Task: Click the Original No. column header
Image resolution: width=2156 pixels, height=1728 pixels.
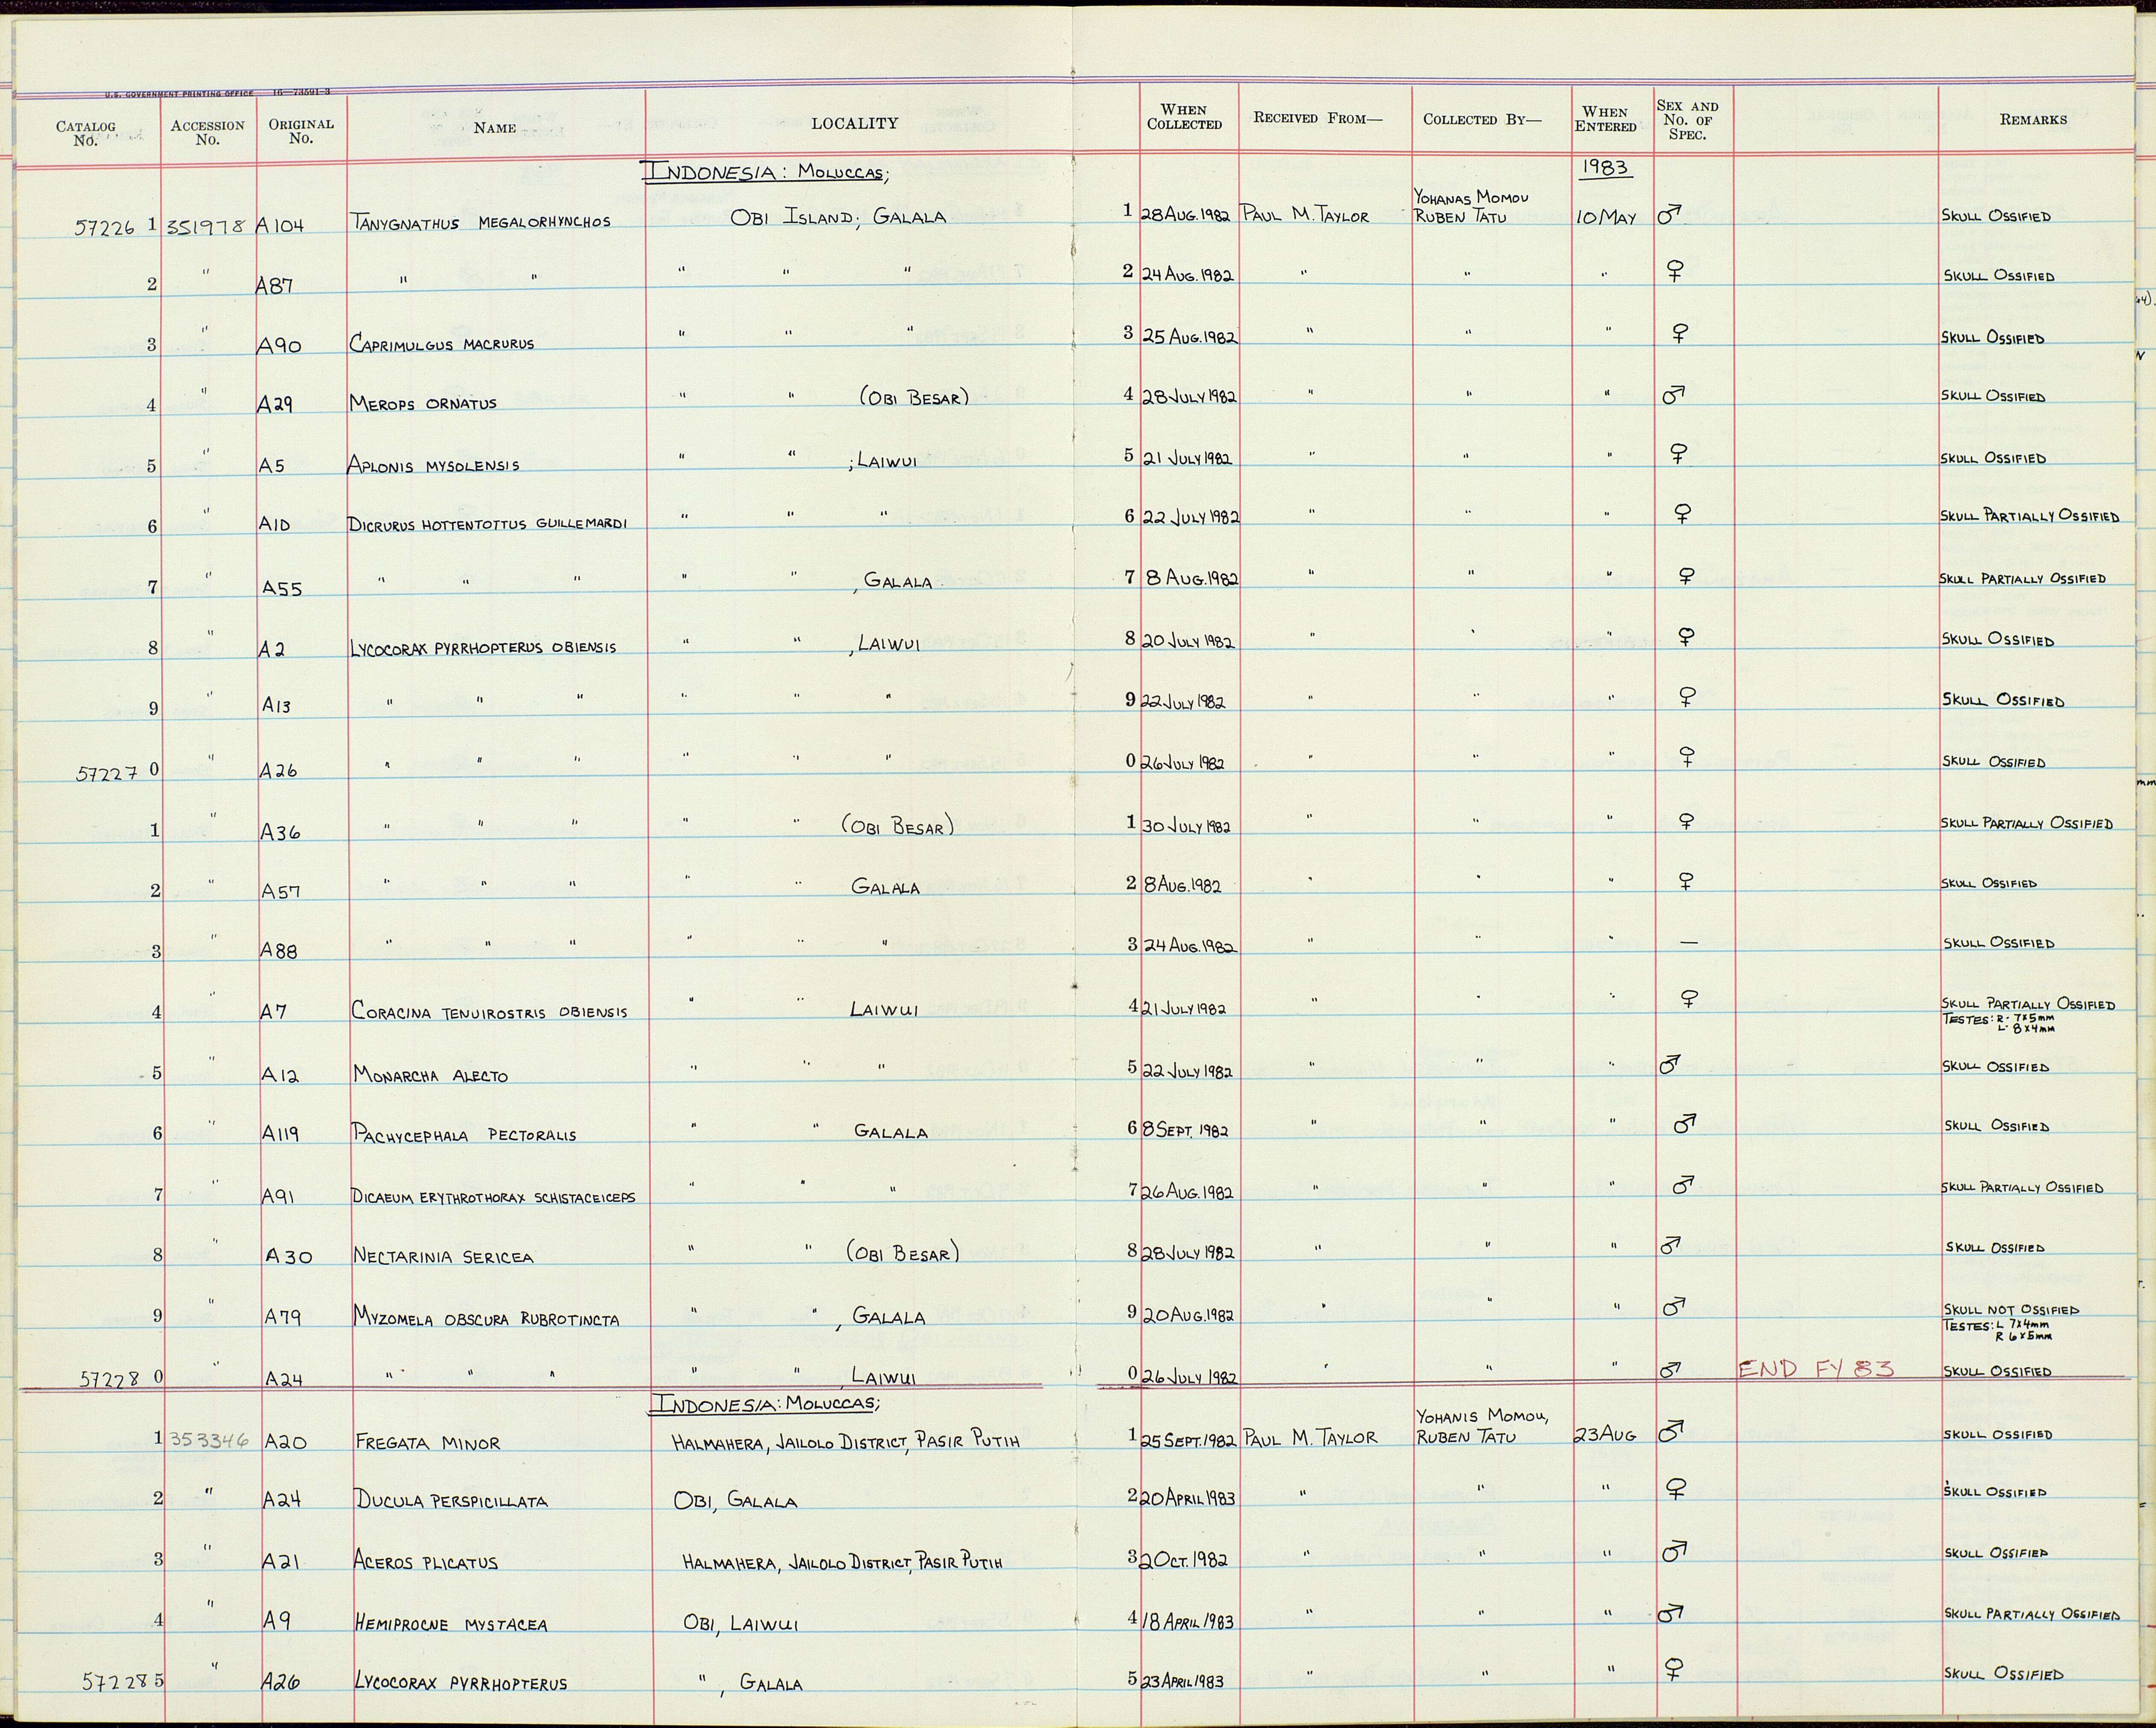Action: 300,131
